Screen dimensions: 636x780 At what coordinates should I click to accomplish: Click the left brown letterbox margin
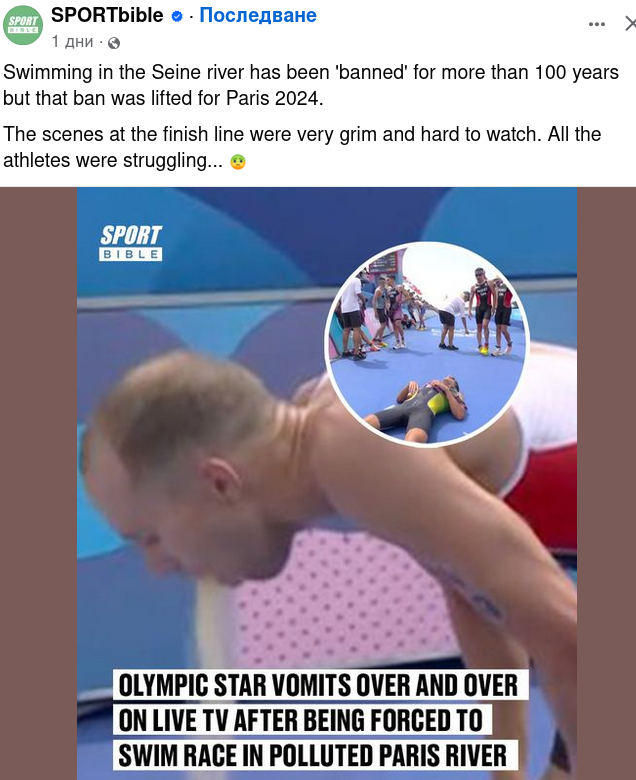(x=38, y=483)
